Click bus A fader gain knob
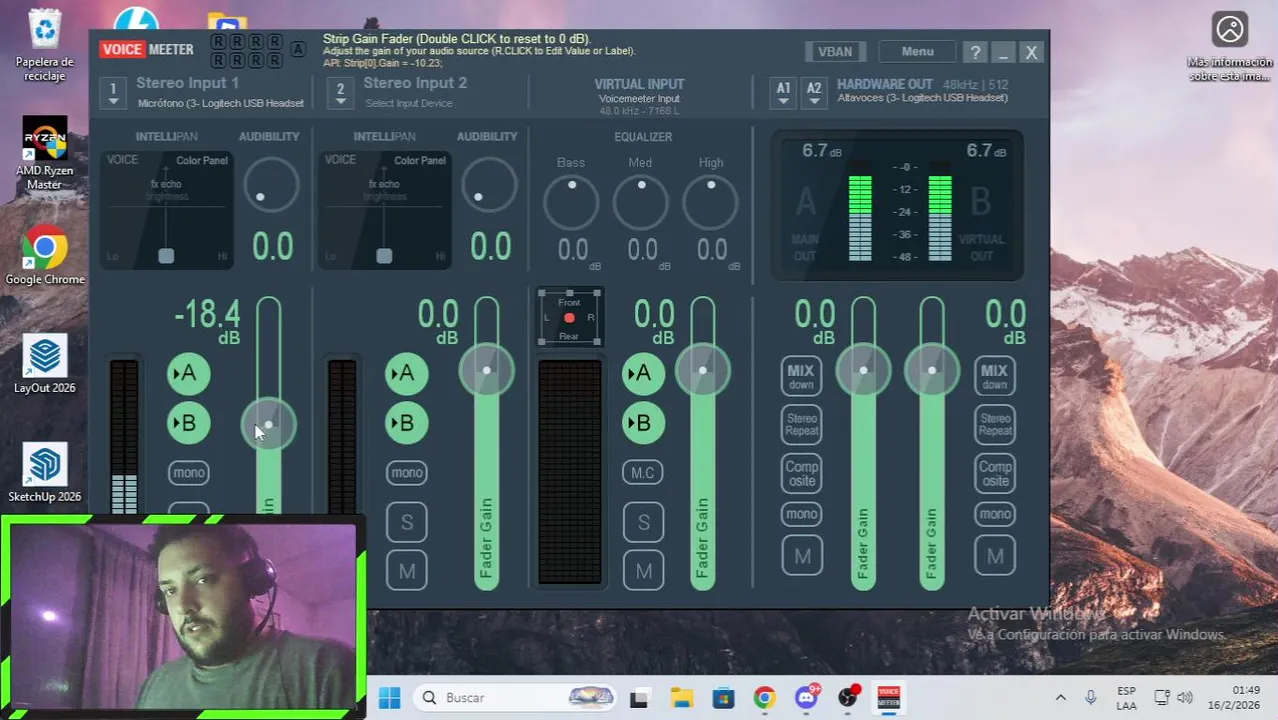Viewport: 1278px width, 720px height. [x=863, y=370]
